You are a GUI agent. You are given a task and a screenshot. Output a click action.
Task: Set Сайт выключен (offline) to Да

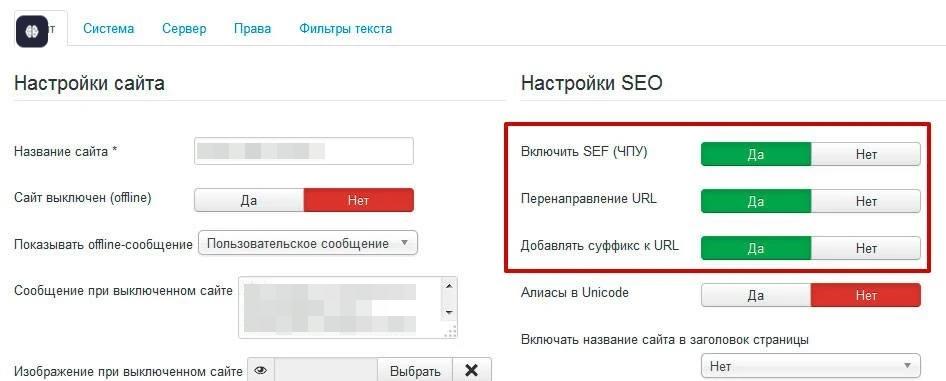pos(249,200)
